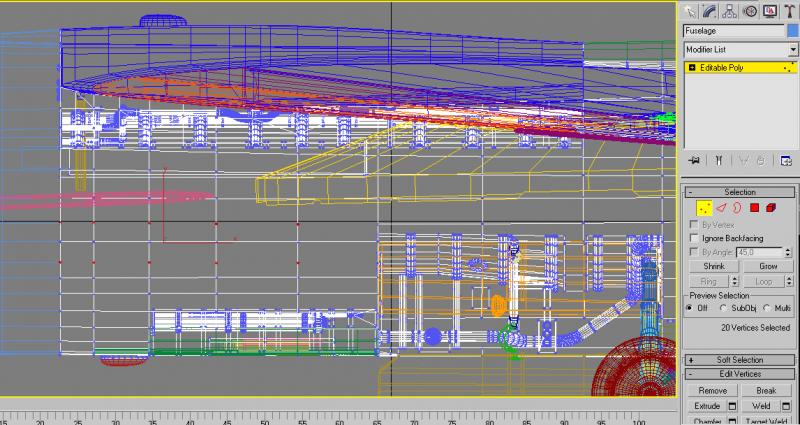Screen dimensions: 800x425
Task: Select Polygon sub-object level icon
Action: point(755,208)
